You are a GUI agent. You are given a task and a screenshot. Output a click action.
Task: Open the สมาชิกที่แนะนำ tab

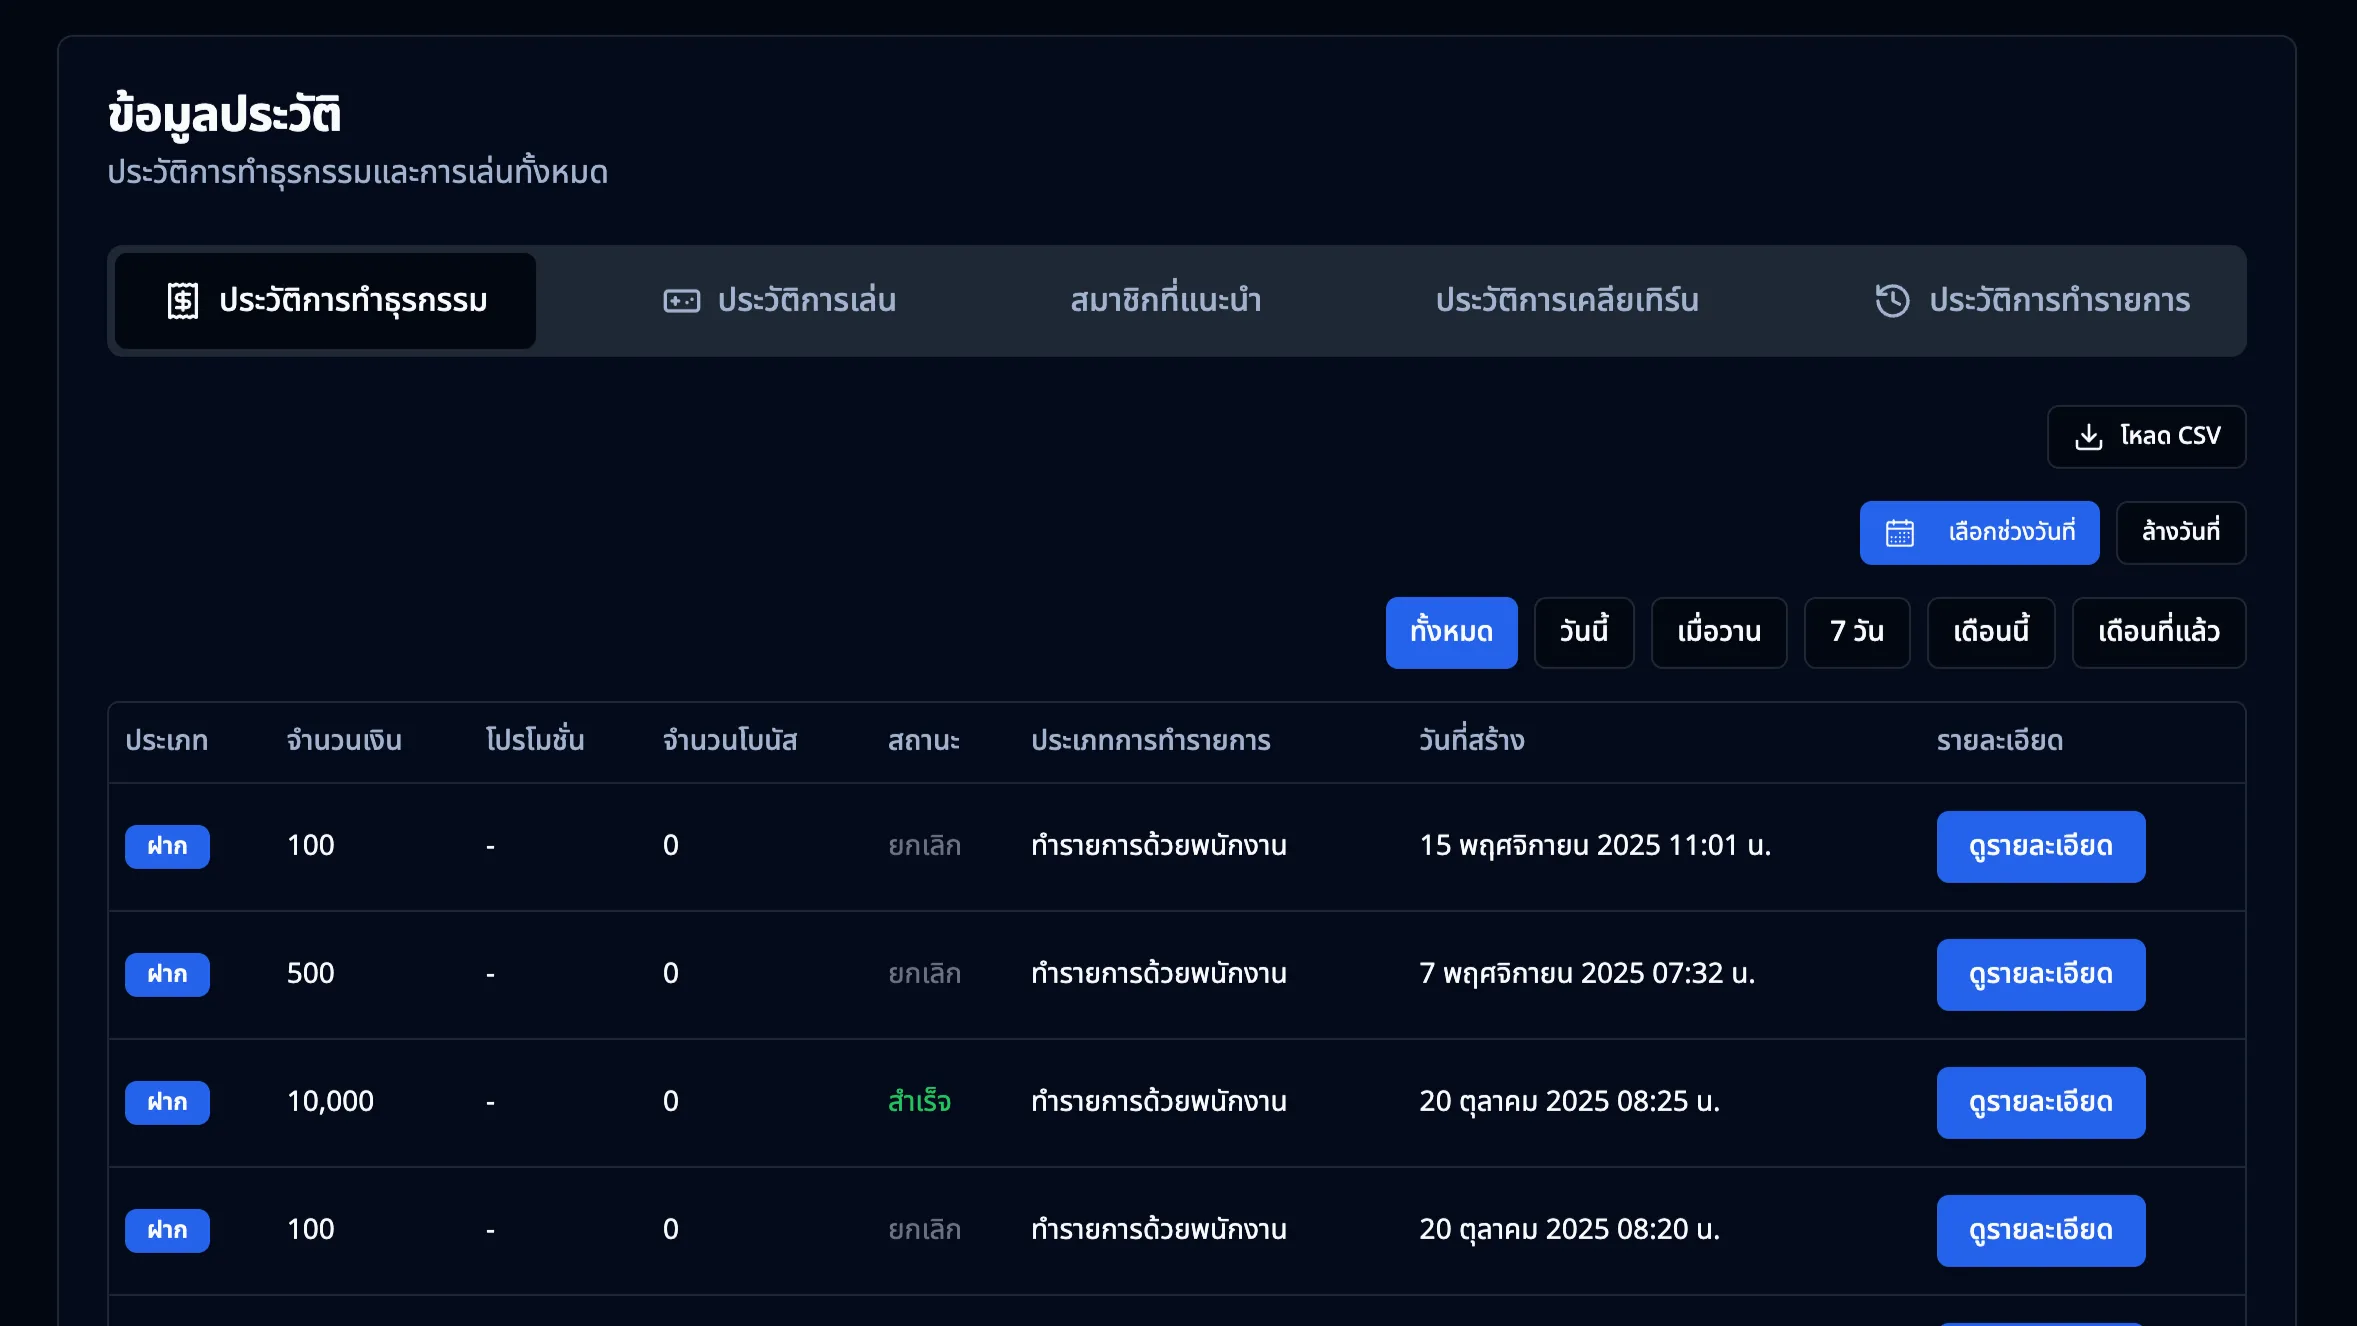coord(1165,301)
